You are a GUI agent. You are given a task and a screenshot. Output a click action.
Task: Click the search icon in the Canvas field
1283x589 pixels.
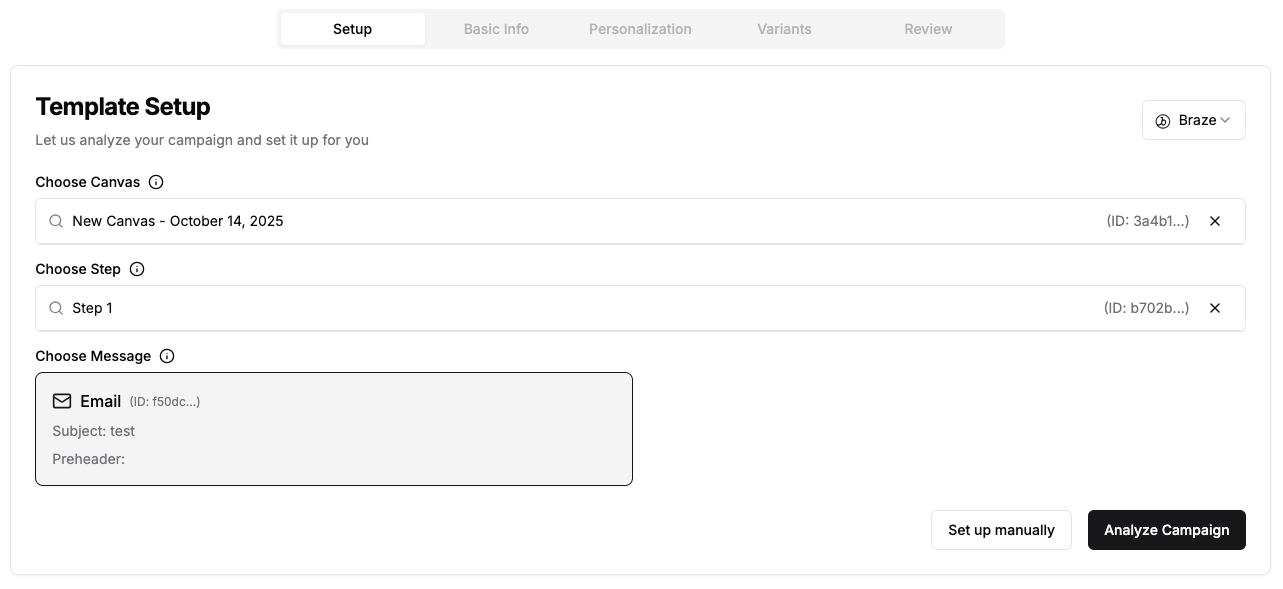(56, 221)
